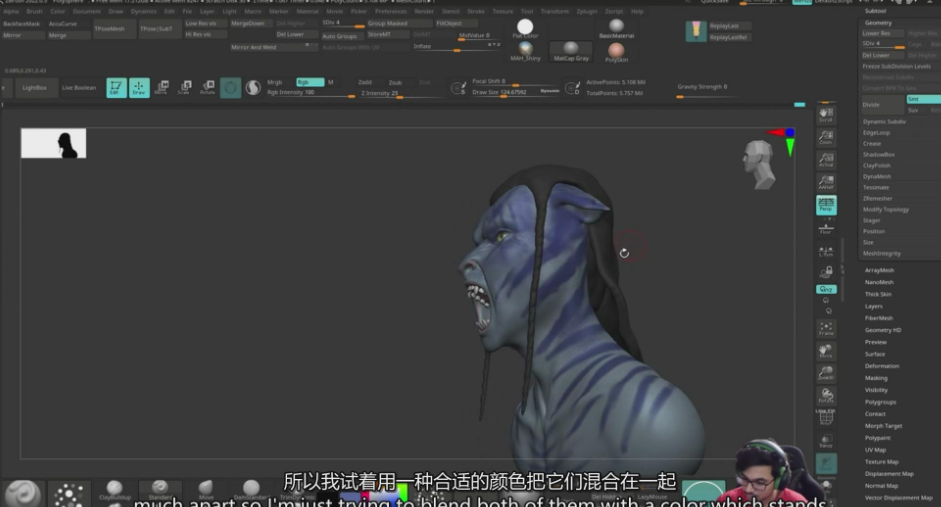Click the Scroll canvas icon
The image size is (941, 507).
[x=826, y=114]
